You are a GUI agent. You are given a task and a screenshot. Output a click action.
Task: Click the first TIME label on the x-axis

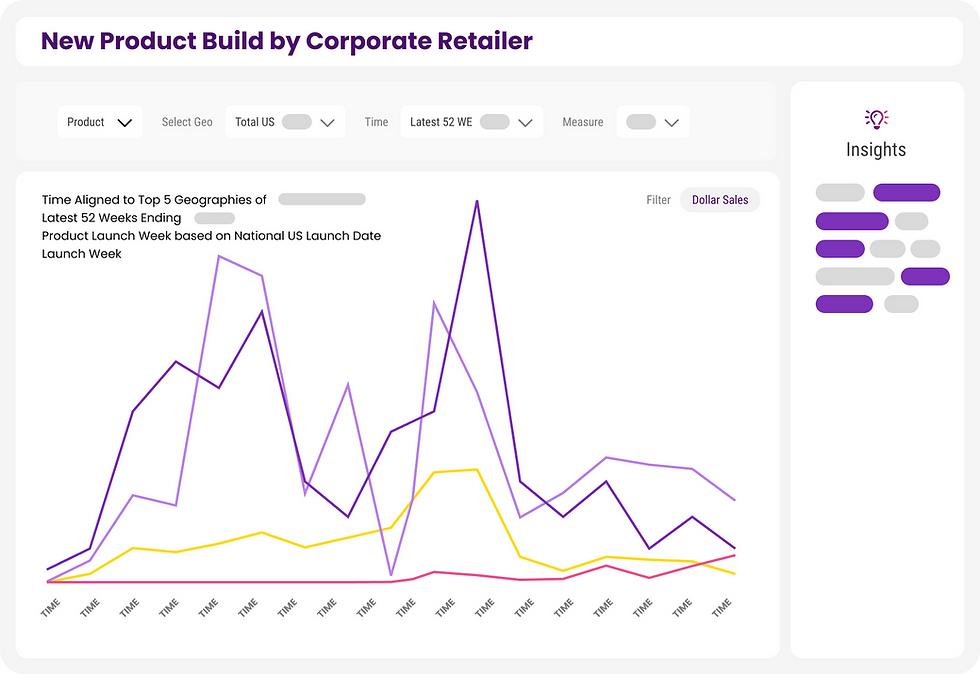[51, 608]
